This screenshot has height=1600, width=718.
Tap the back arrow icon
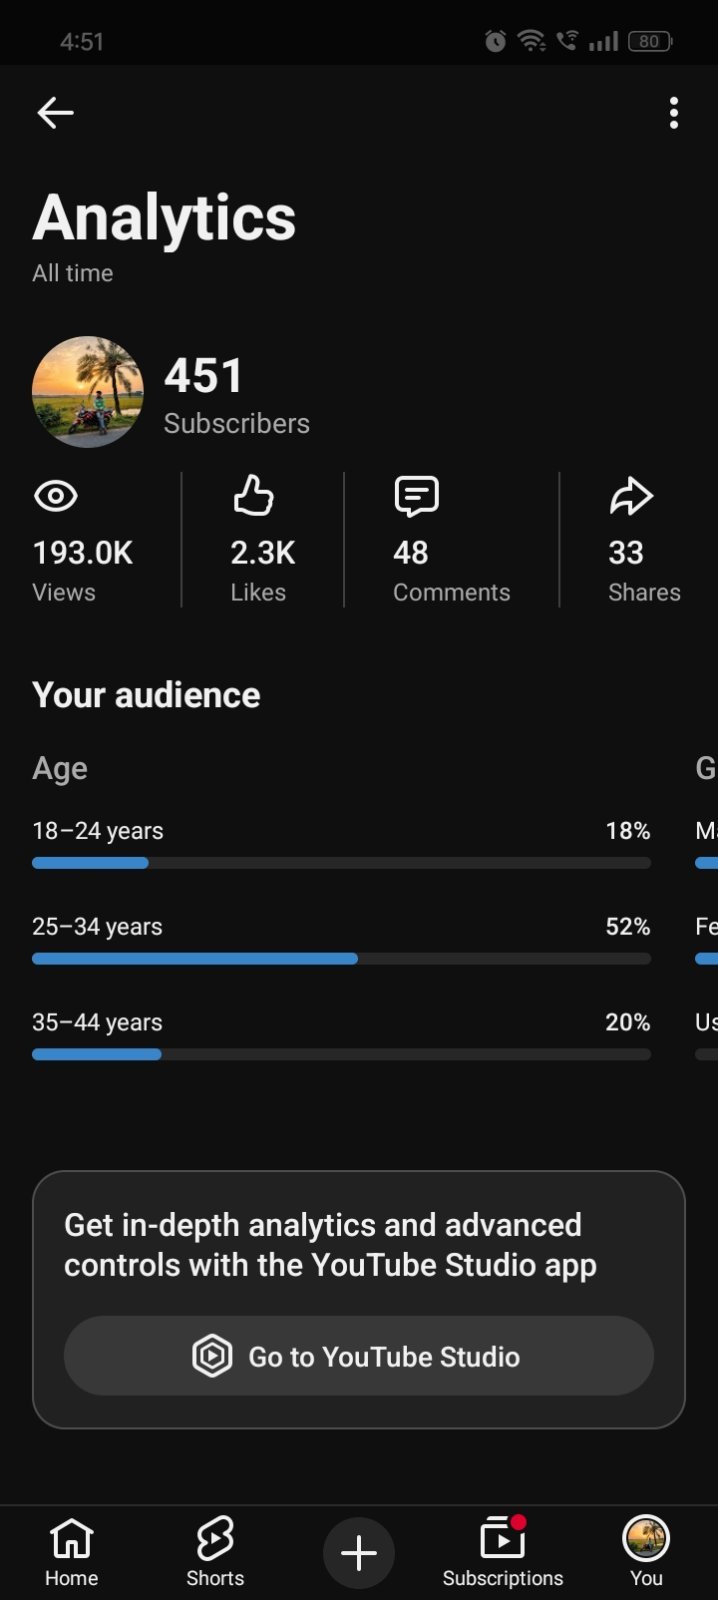55,113
